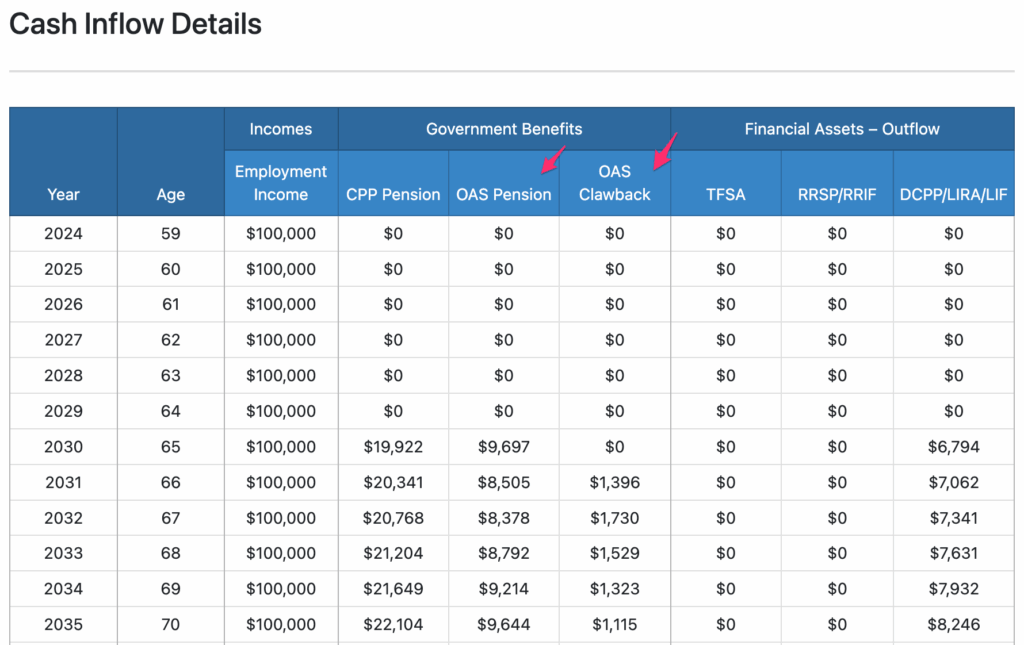Click the Employment Income column header
Viewport: 1024px width, 645px height.
coord(281,183)
